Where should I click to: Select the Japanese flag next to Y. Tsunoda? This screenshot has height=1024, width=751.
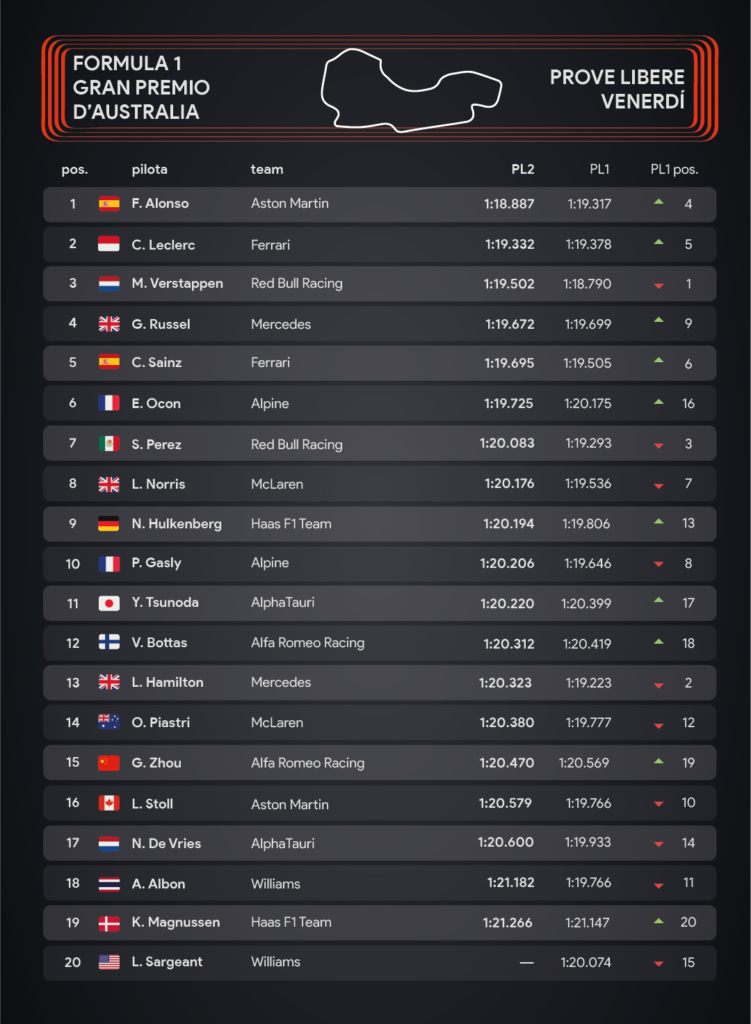109,603
